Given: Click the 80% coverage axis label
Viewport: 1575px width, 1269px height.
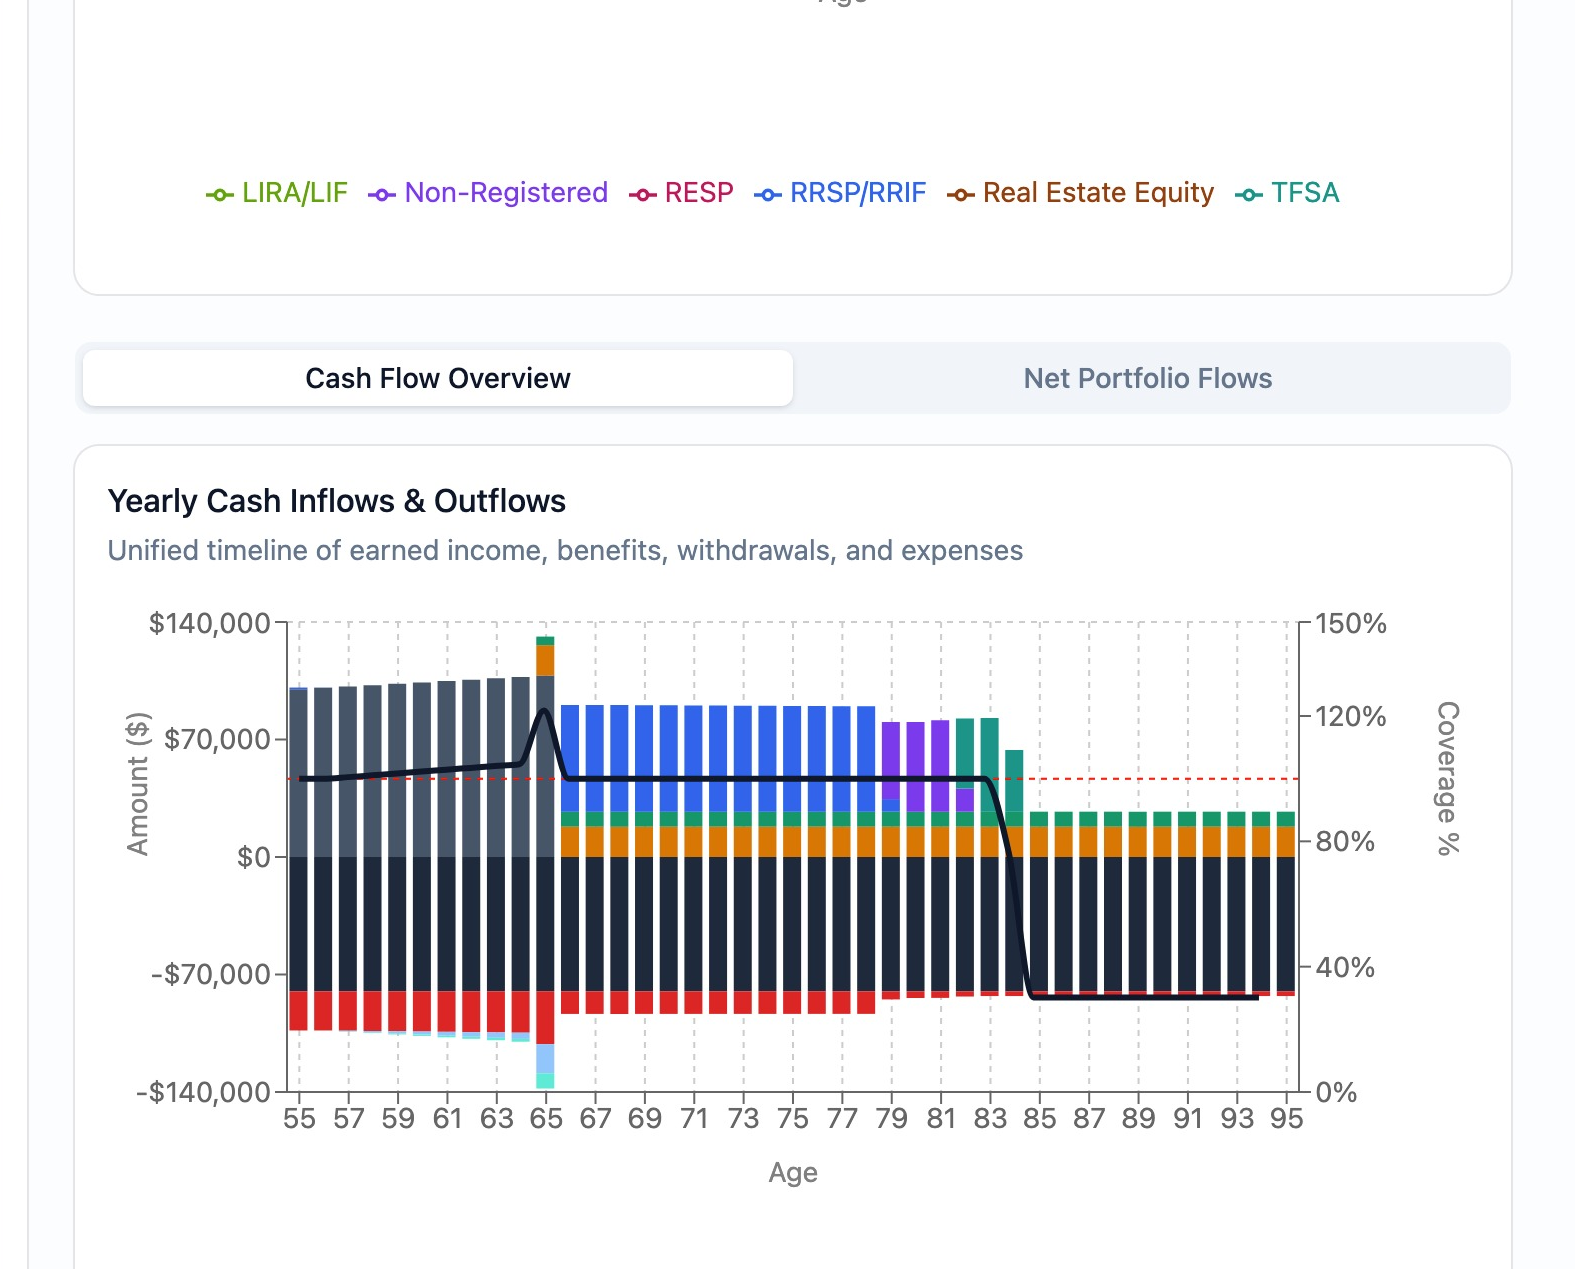Looking at the screenshot, I should [x=1345, y=841].
